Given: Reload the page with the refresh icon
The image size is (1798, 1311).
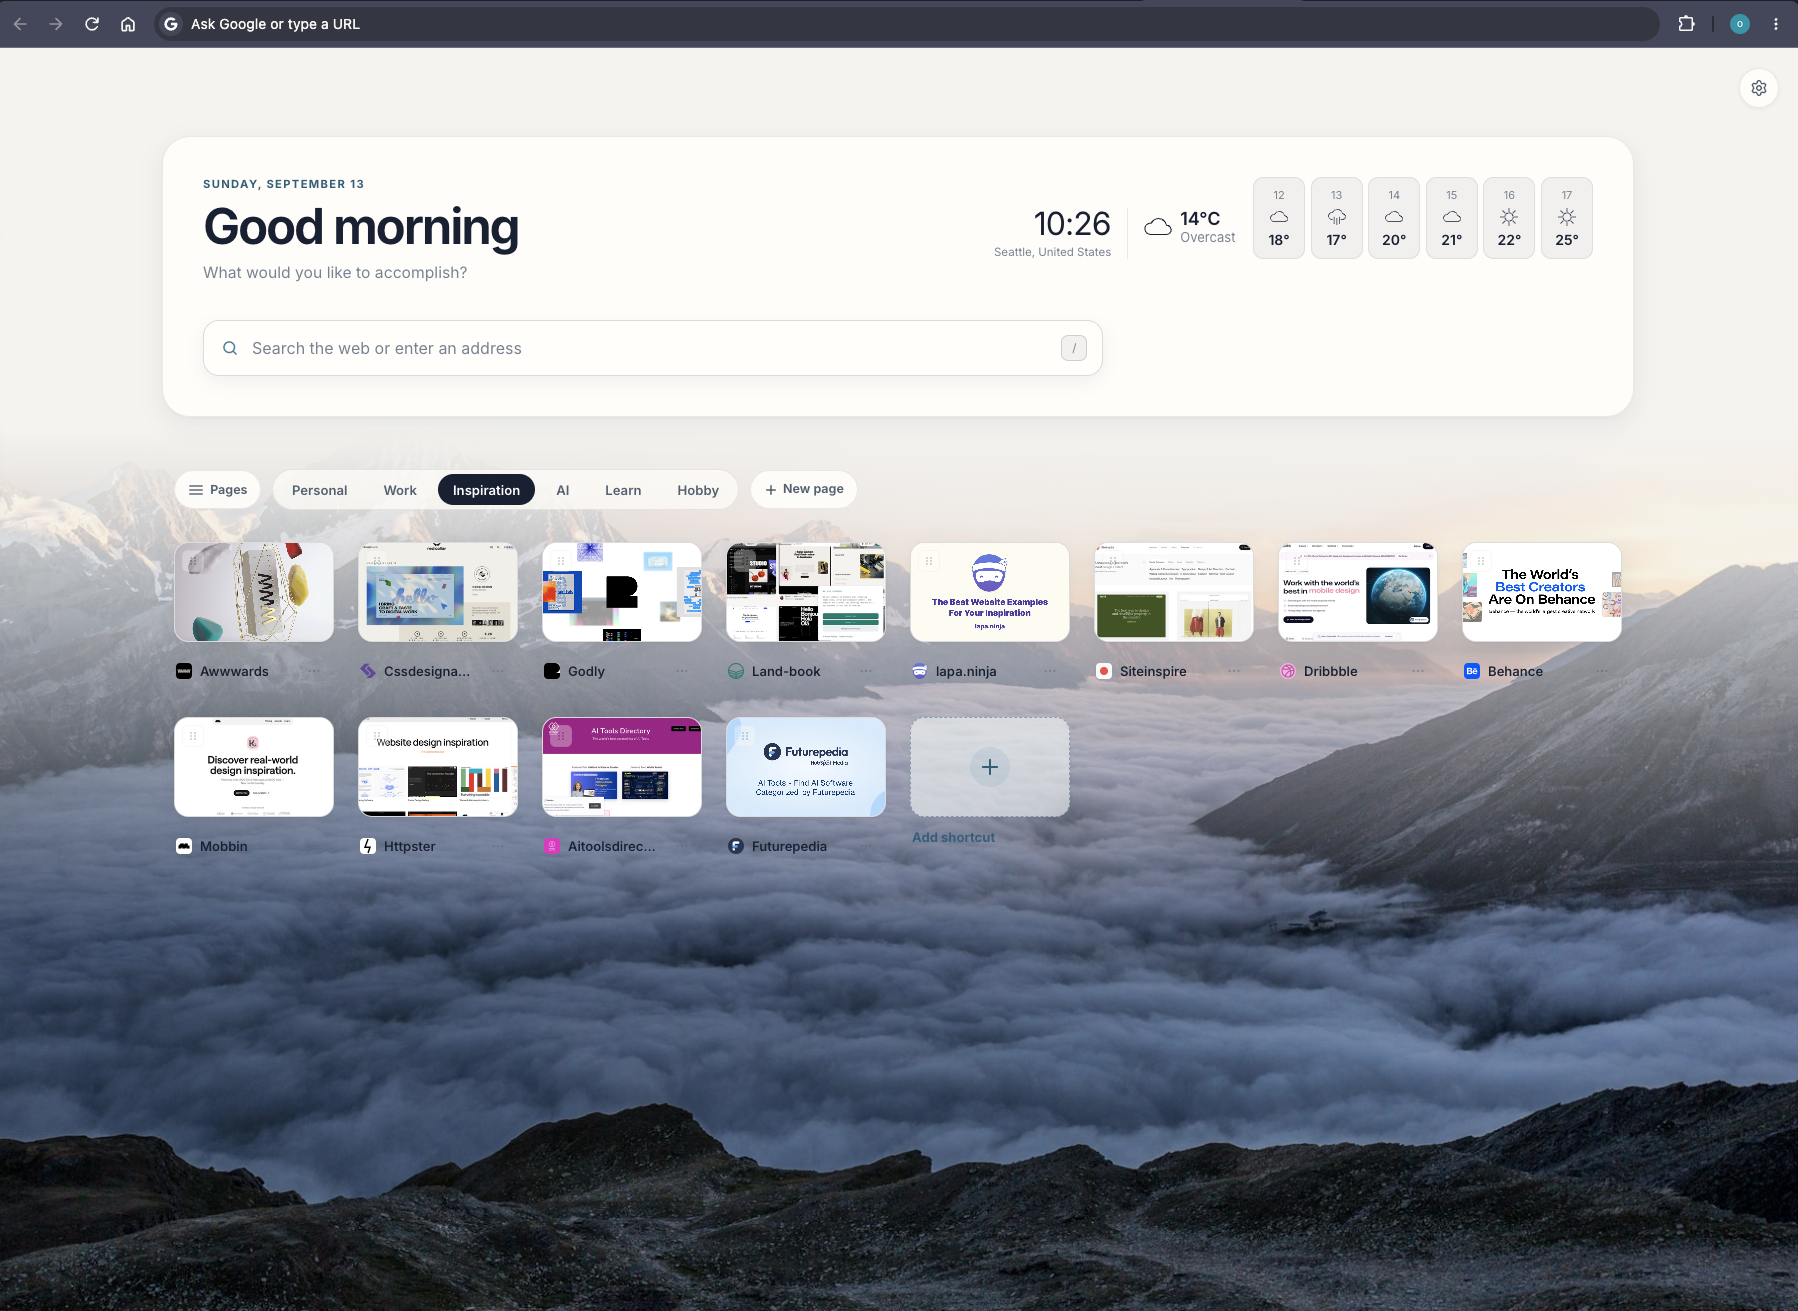Looking at the screenshot, I should 92,24.
